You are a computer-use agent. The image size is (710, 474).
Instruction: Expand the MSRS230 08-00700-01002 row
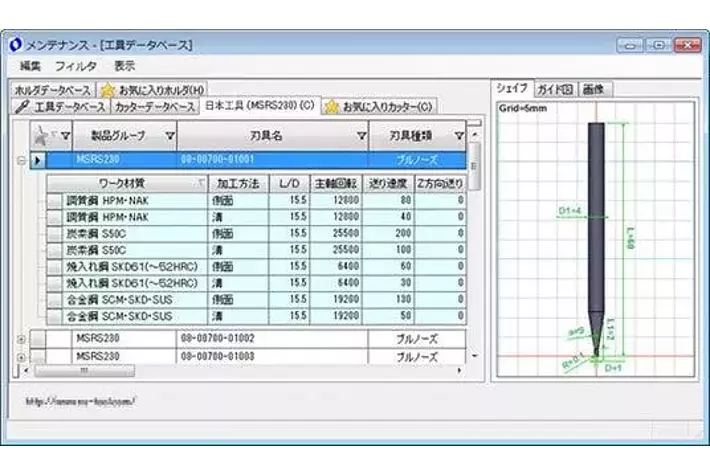point(22,339)
